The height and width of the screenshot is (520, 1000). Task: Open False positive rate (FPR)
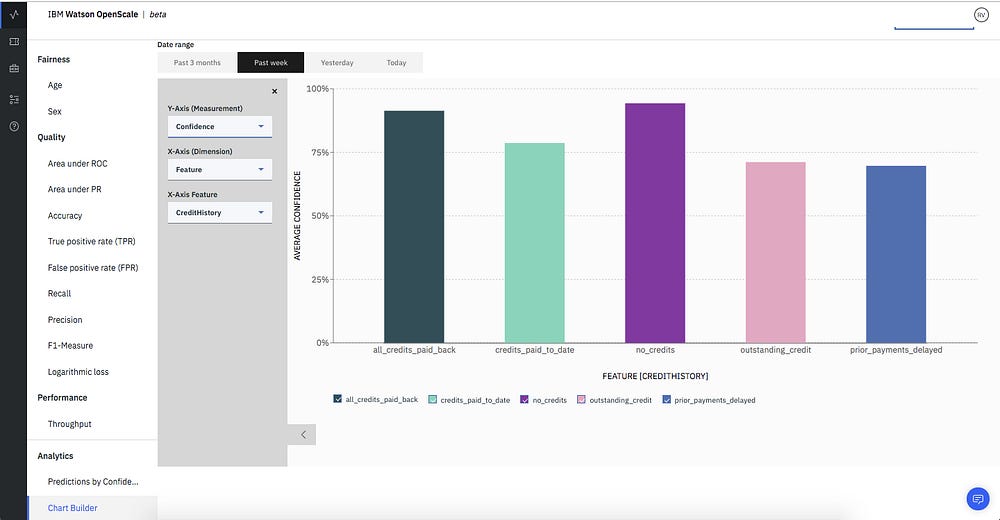coord(92,267)
